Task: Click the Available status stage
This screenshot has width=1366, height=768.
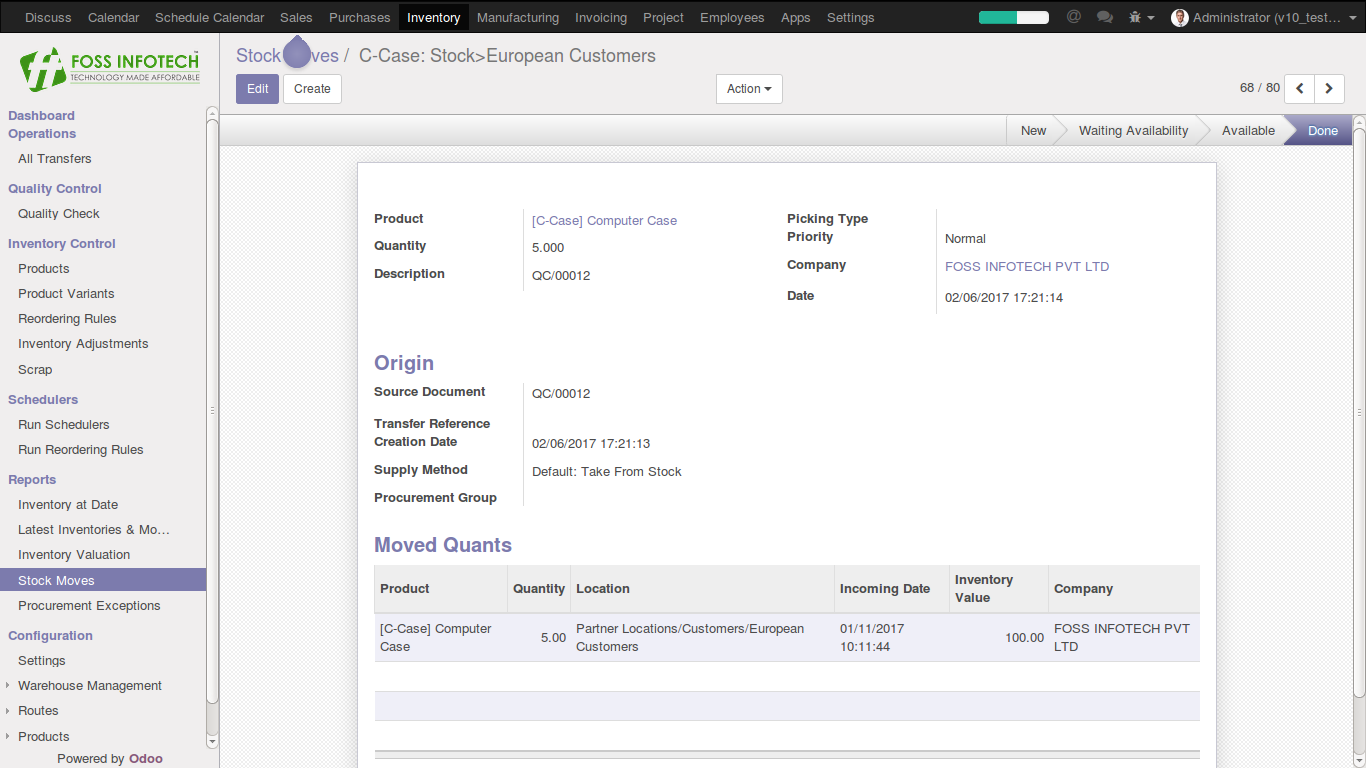Action: 1248,131
